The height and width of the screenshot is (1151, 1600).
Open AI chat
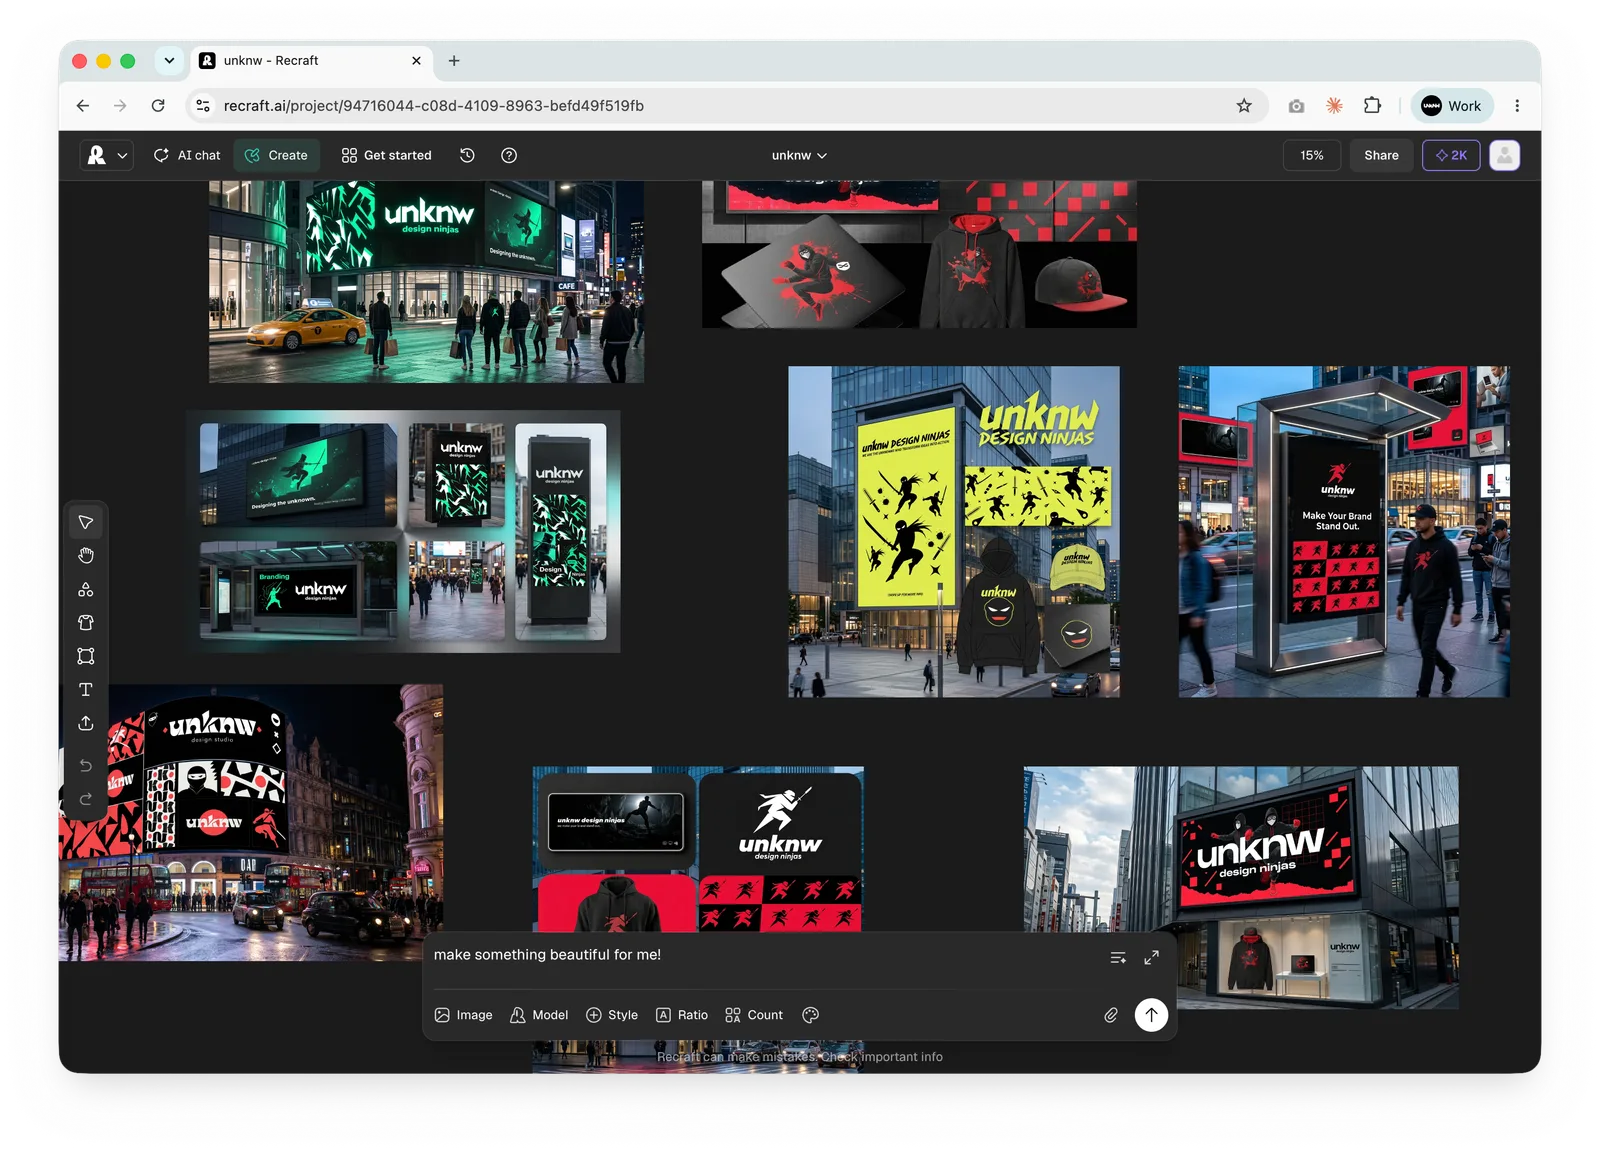[187, 155]
